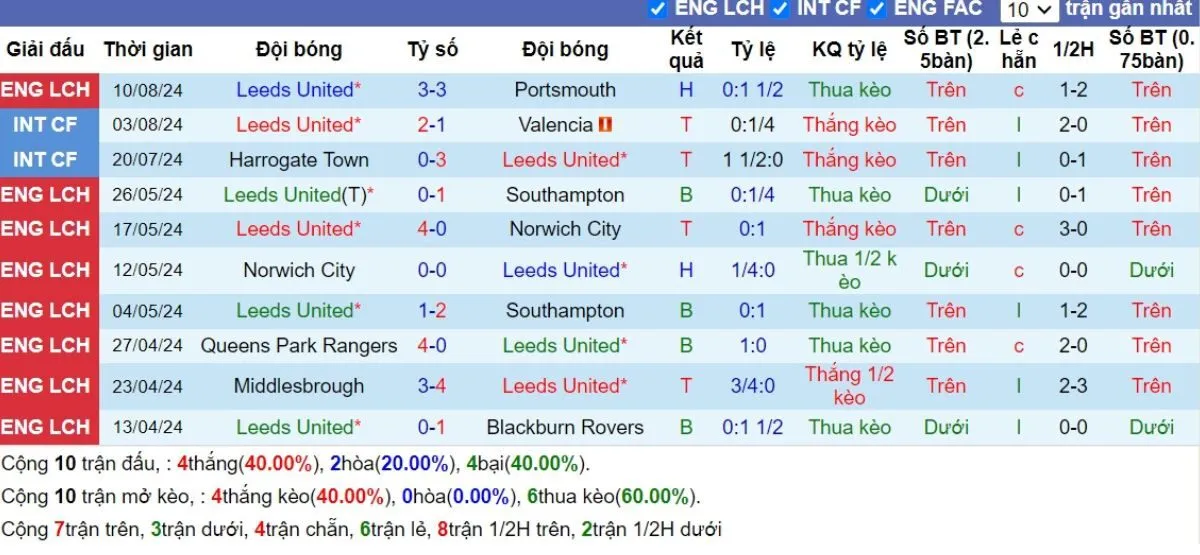Click the KQ tỷ lệ column header
This screenshot has width=1200, height=555.
pyautogui.click(x=849, y=49)
